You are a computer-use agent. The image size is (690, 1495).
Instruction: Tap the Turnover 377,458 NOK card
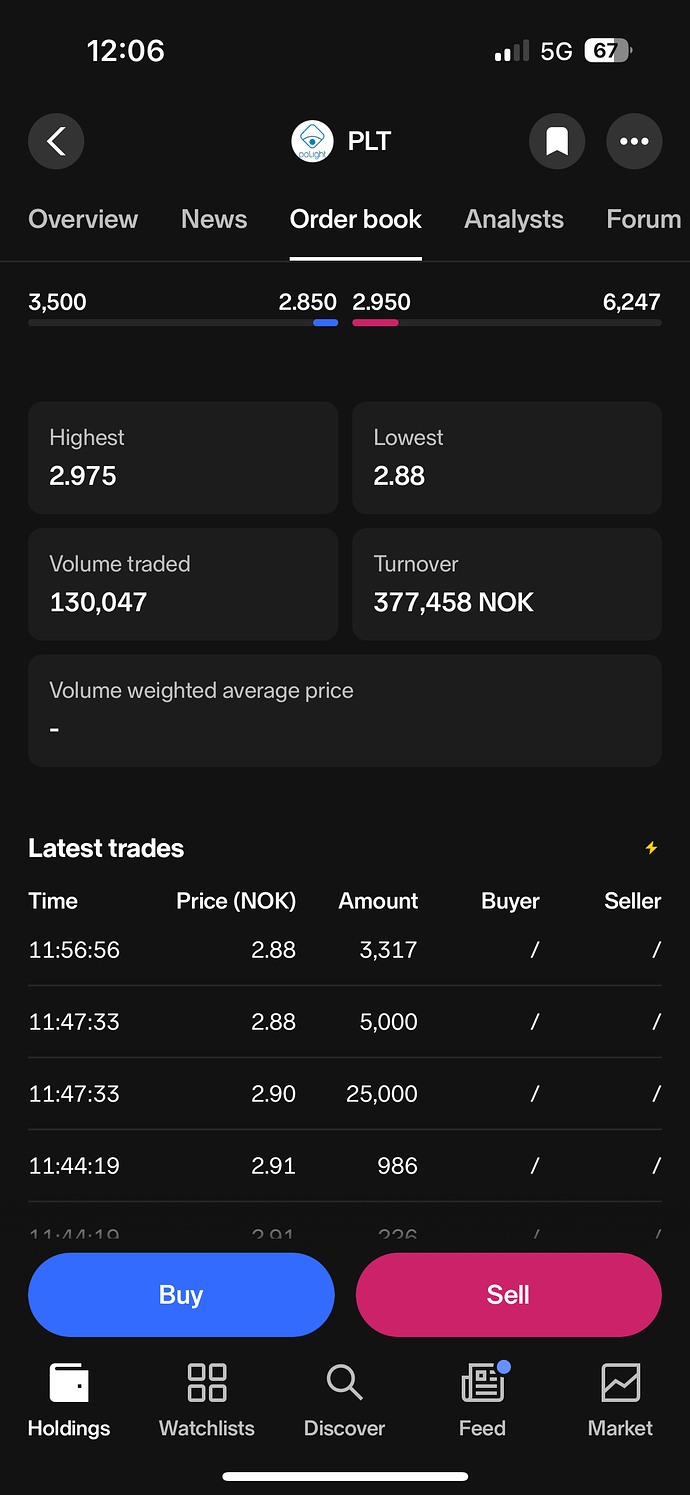pos(507,584)
